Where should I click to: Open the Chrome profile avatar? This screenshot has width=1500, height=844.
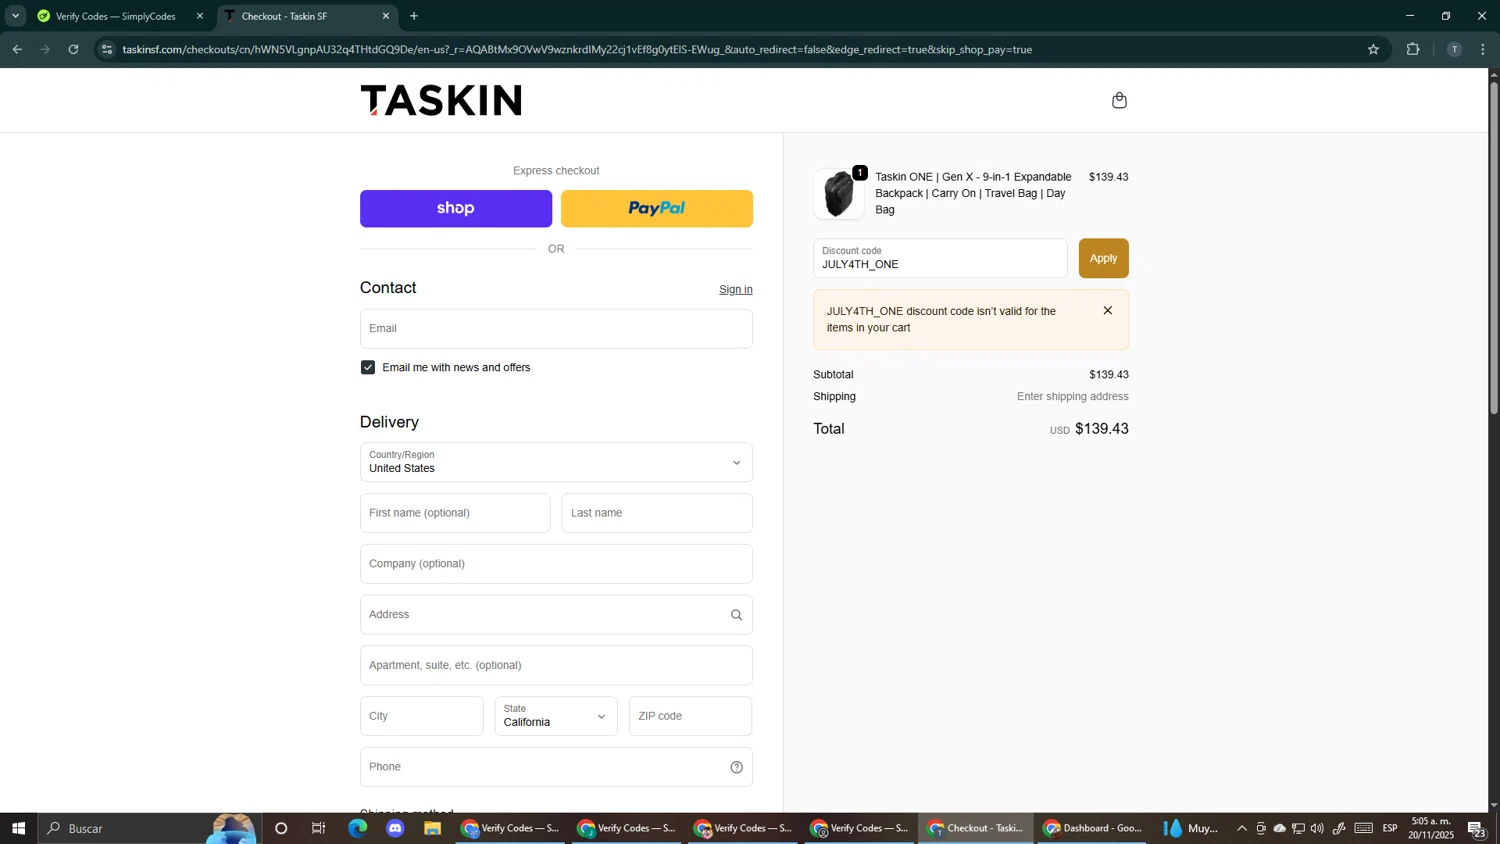pos(1454,49)
